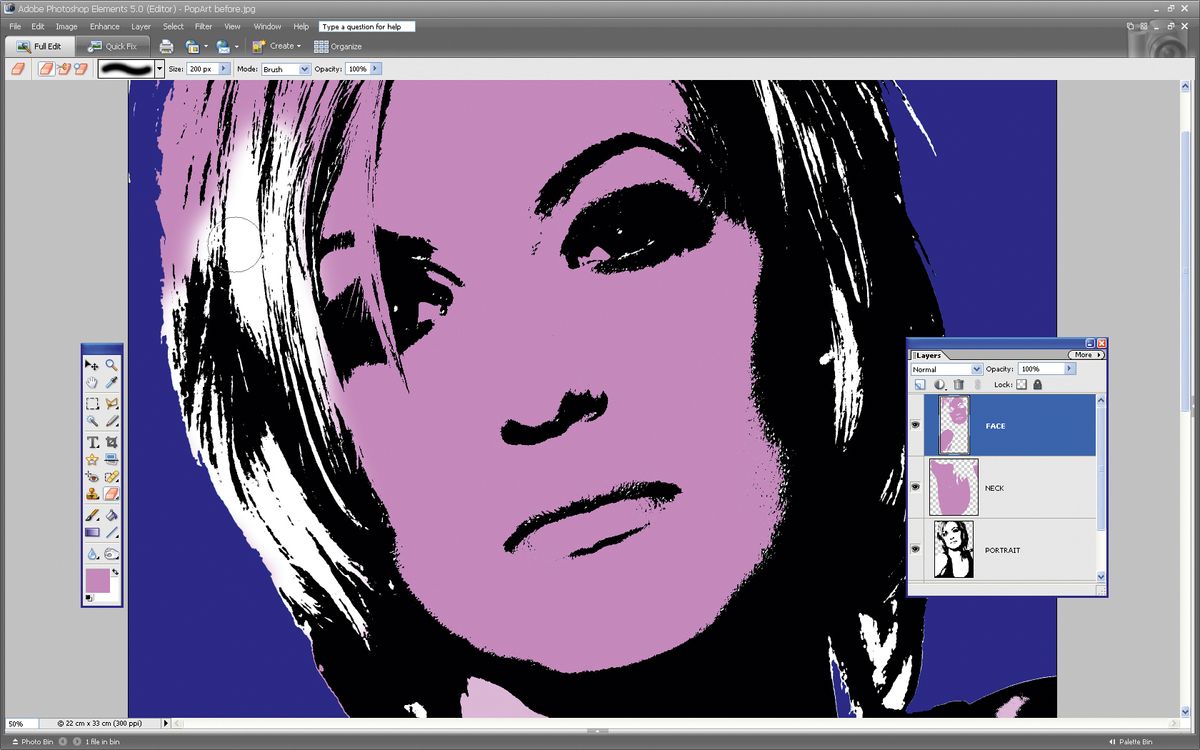Hide the FACE layer
The width and height of the screenshot is (1200, 750).
(x=915, y=425)
